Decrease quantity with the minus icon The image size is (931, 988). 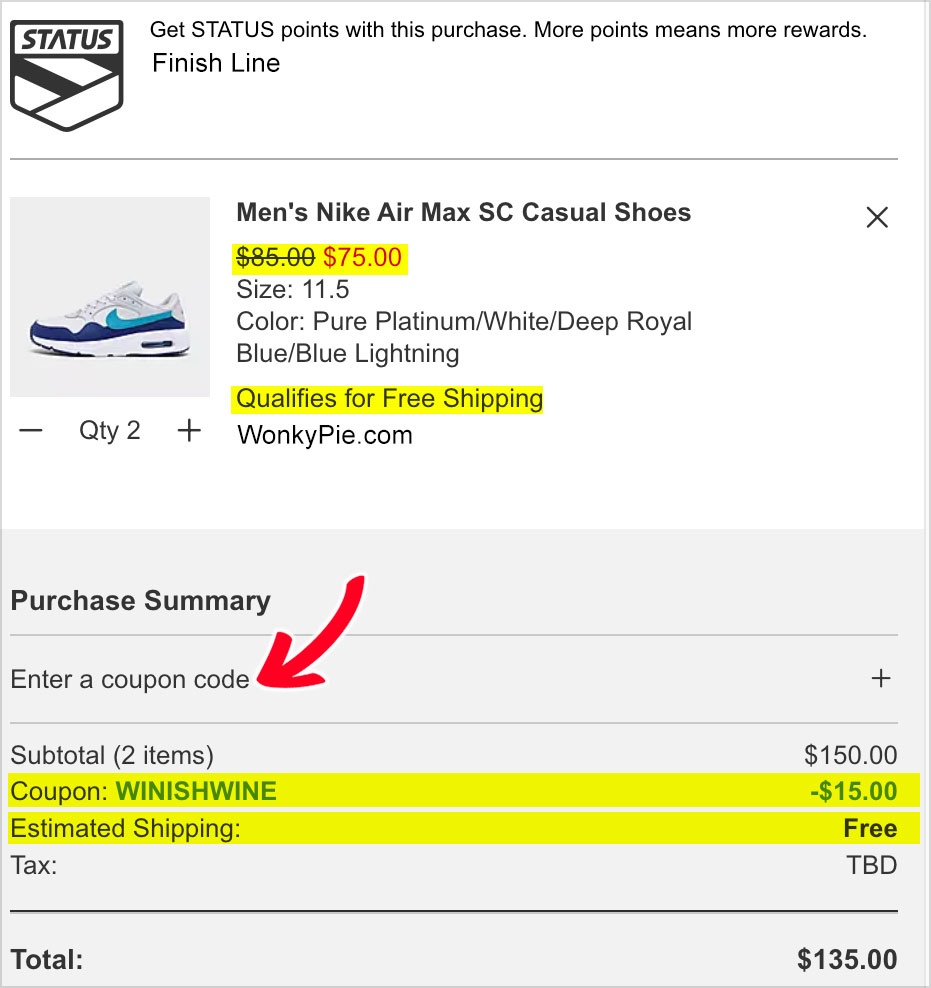(x=31, y=431)
